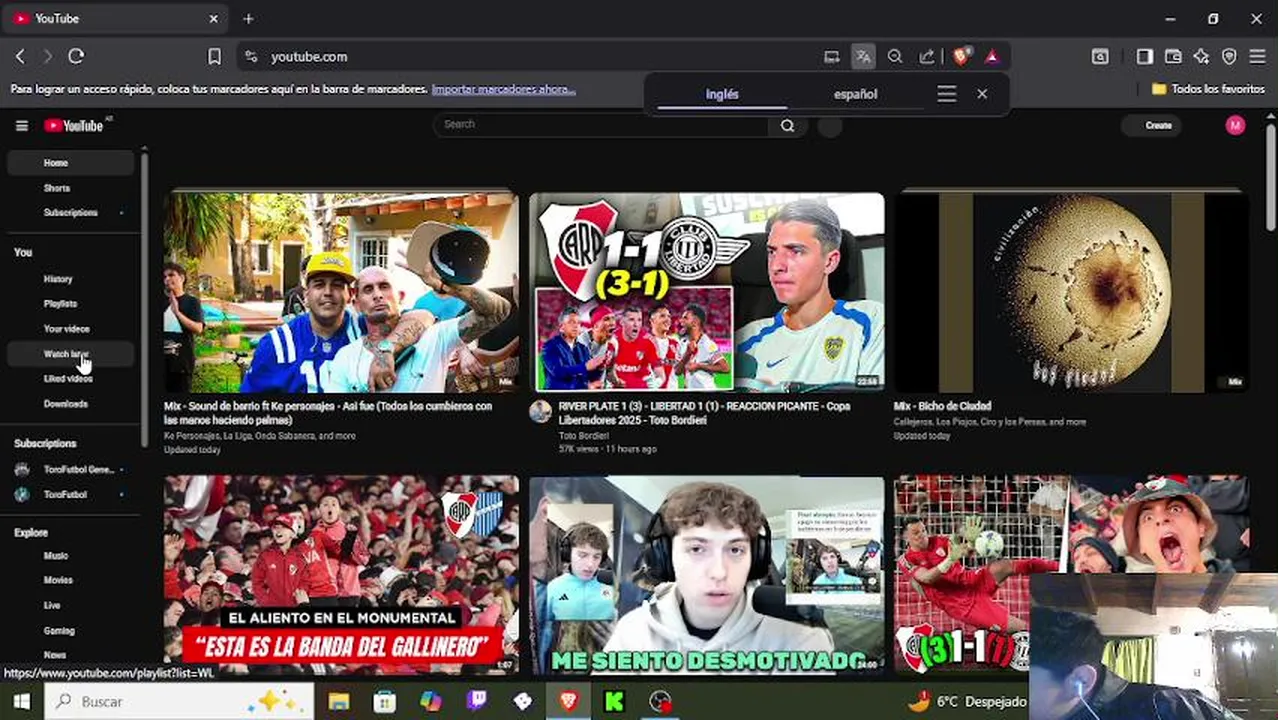Select español in translate popup
Image resolution: width=1278 pixels, height=720 pixels.
[855, 94]
